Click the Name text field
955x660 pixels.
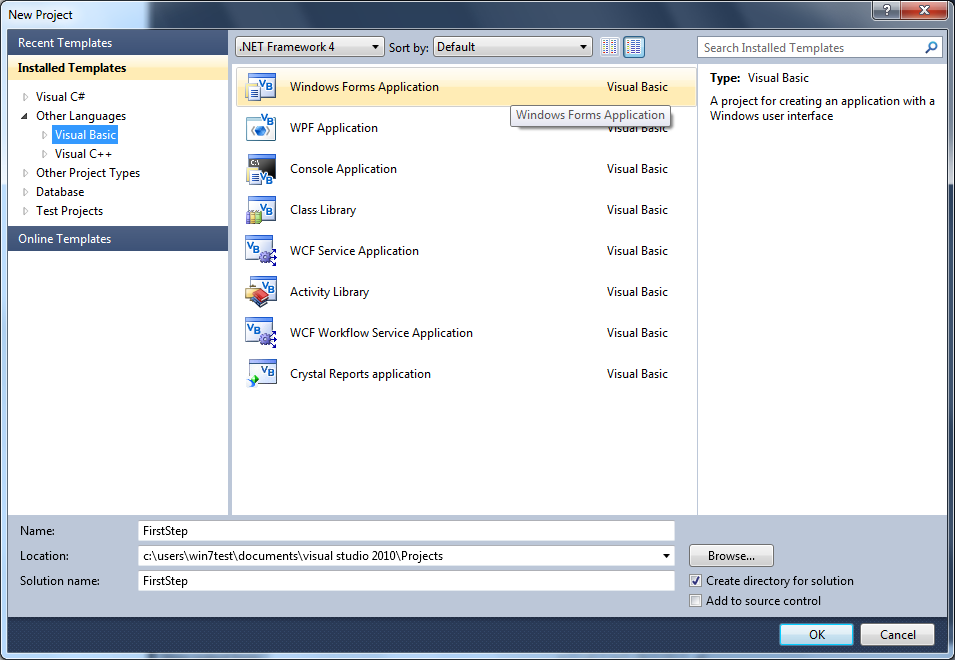click(x=406, y=531)
